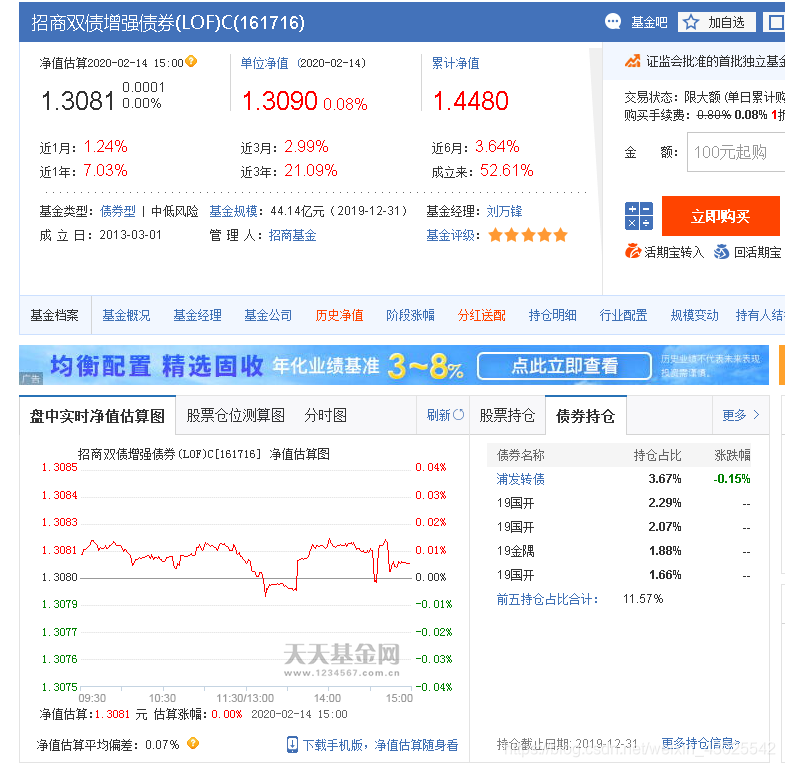Screen dimensions: 785x767
Task: Click the 金额 100元起购 input field
Action: pos(736,152)
